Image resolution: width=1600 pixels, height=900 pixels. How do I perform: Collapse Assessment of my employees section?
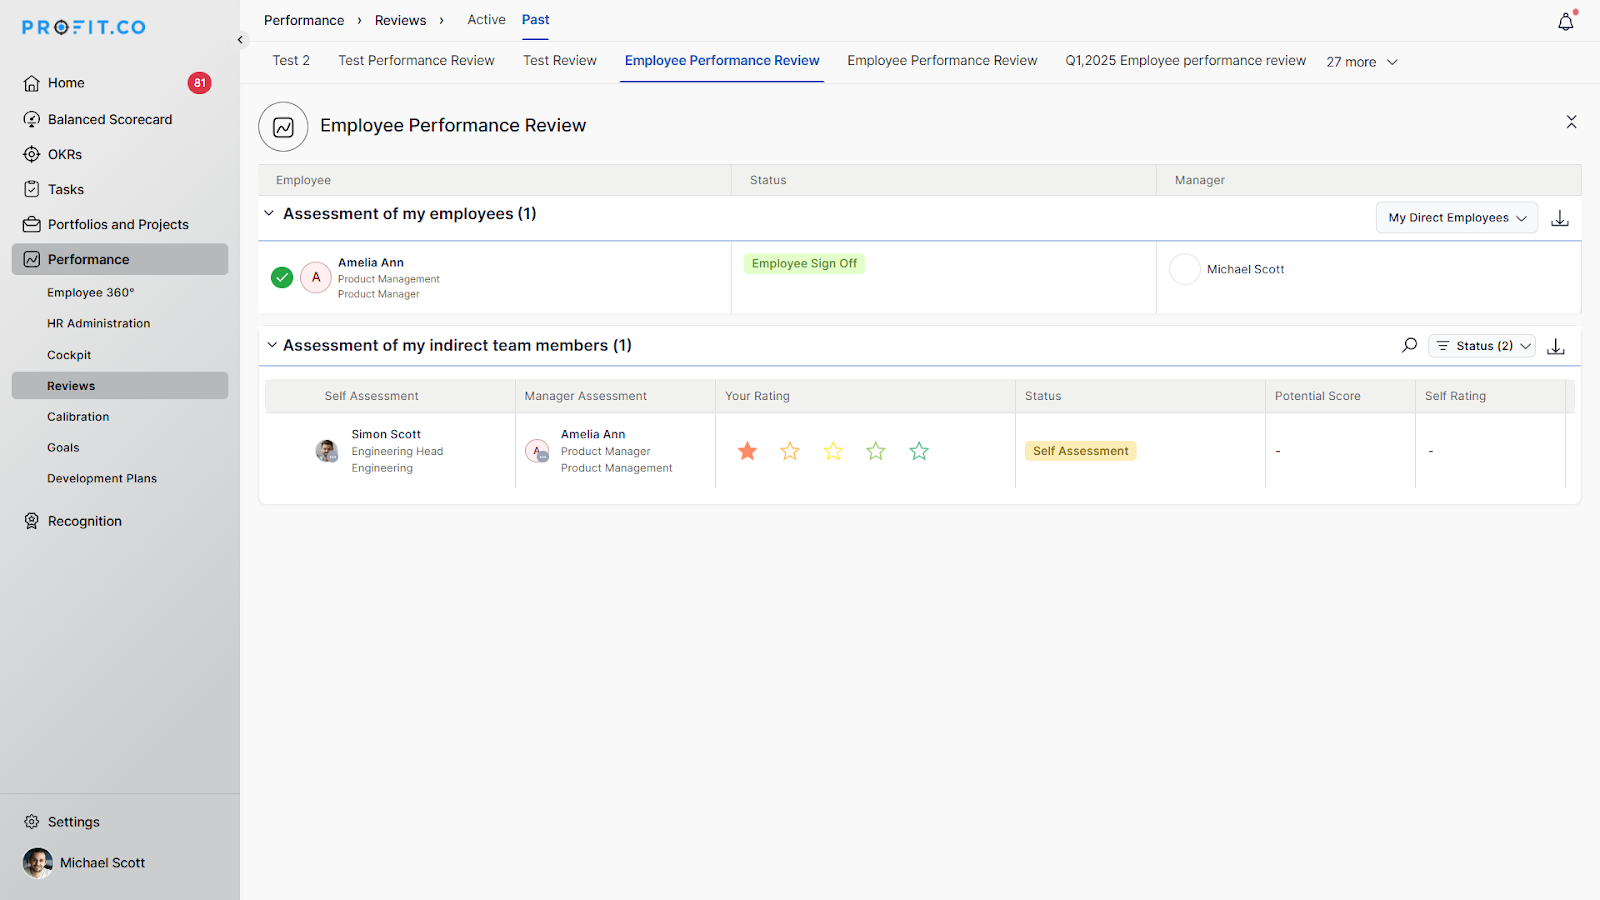269,214
